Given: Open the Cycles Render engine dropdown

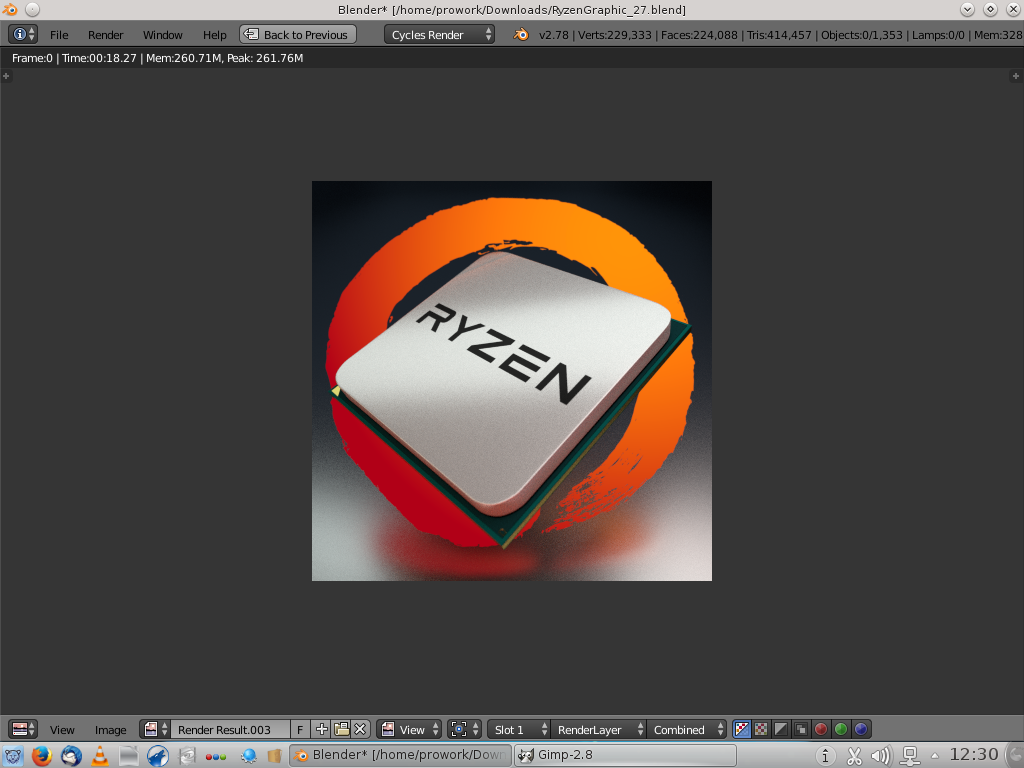Looking at the screenshot, I should pyautogui.click(x=439, y=35).
